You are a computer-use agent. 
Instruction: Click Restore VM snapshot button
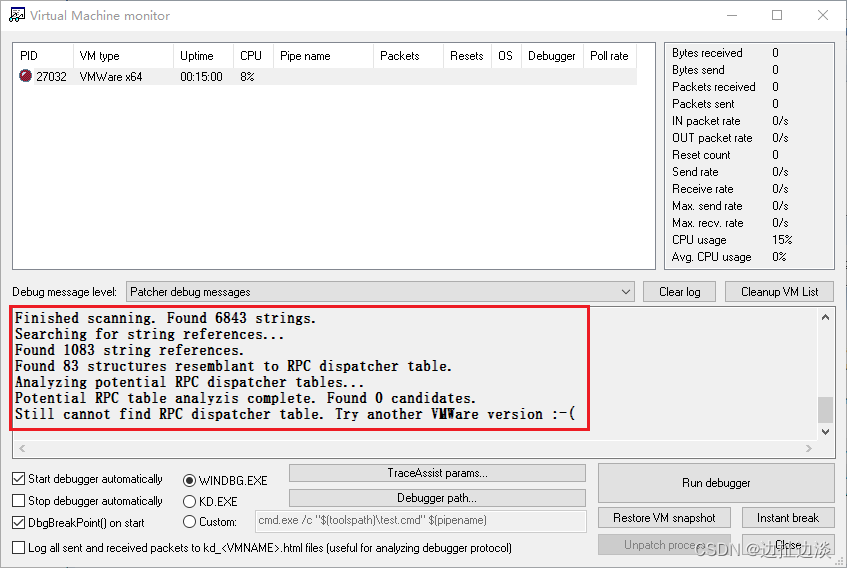664,518
